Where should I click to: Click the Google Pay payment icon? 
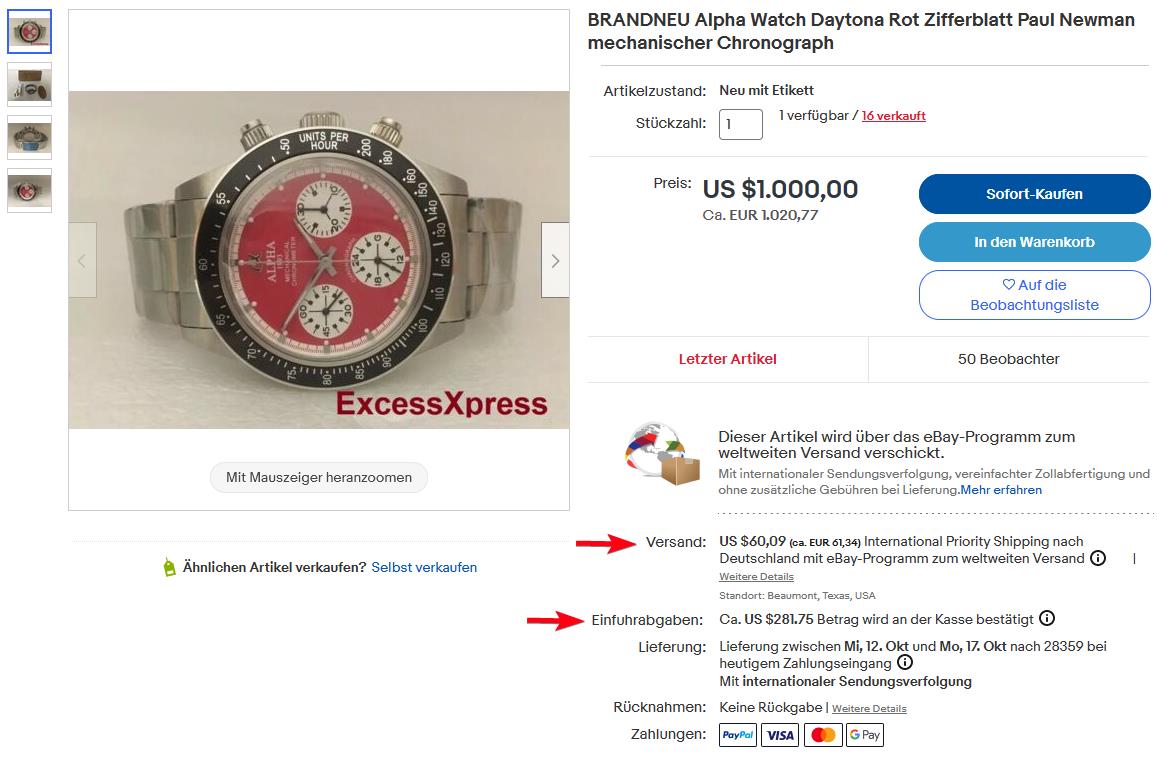[x=865, y=735]
